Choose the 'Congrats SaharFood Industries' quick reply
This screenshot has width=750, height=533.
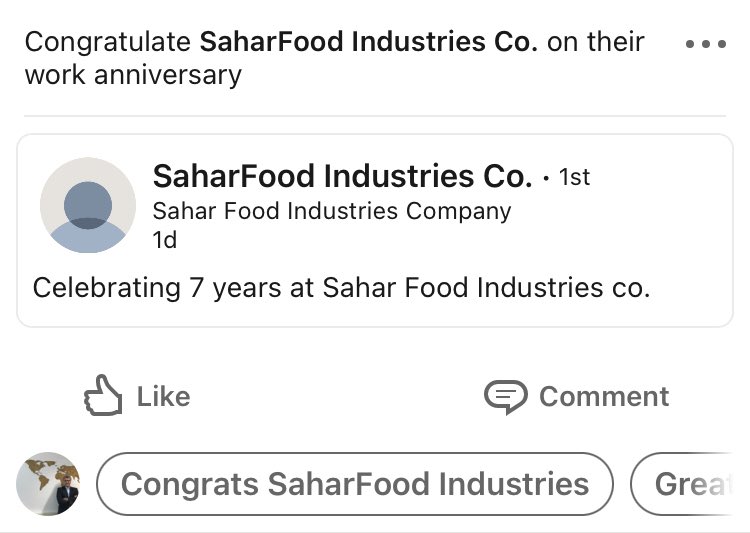(355, 484)
